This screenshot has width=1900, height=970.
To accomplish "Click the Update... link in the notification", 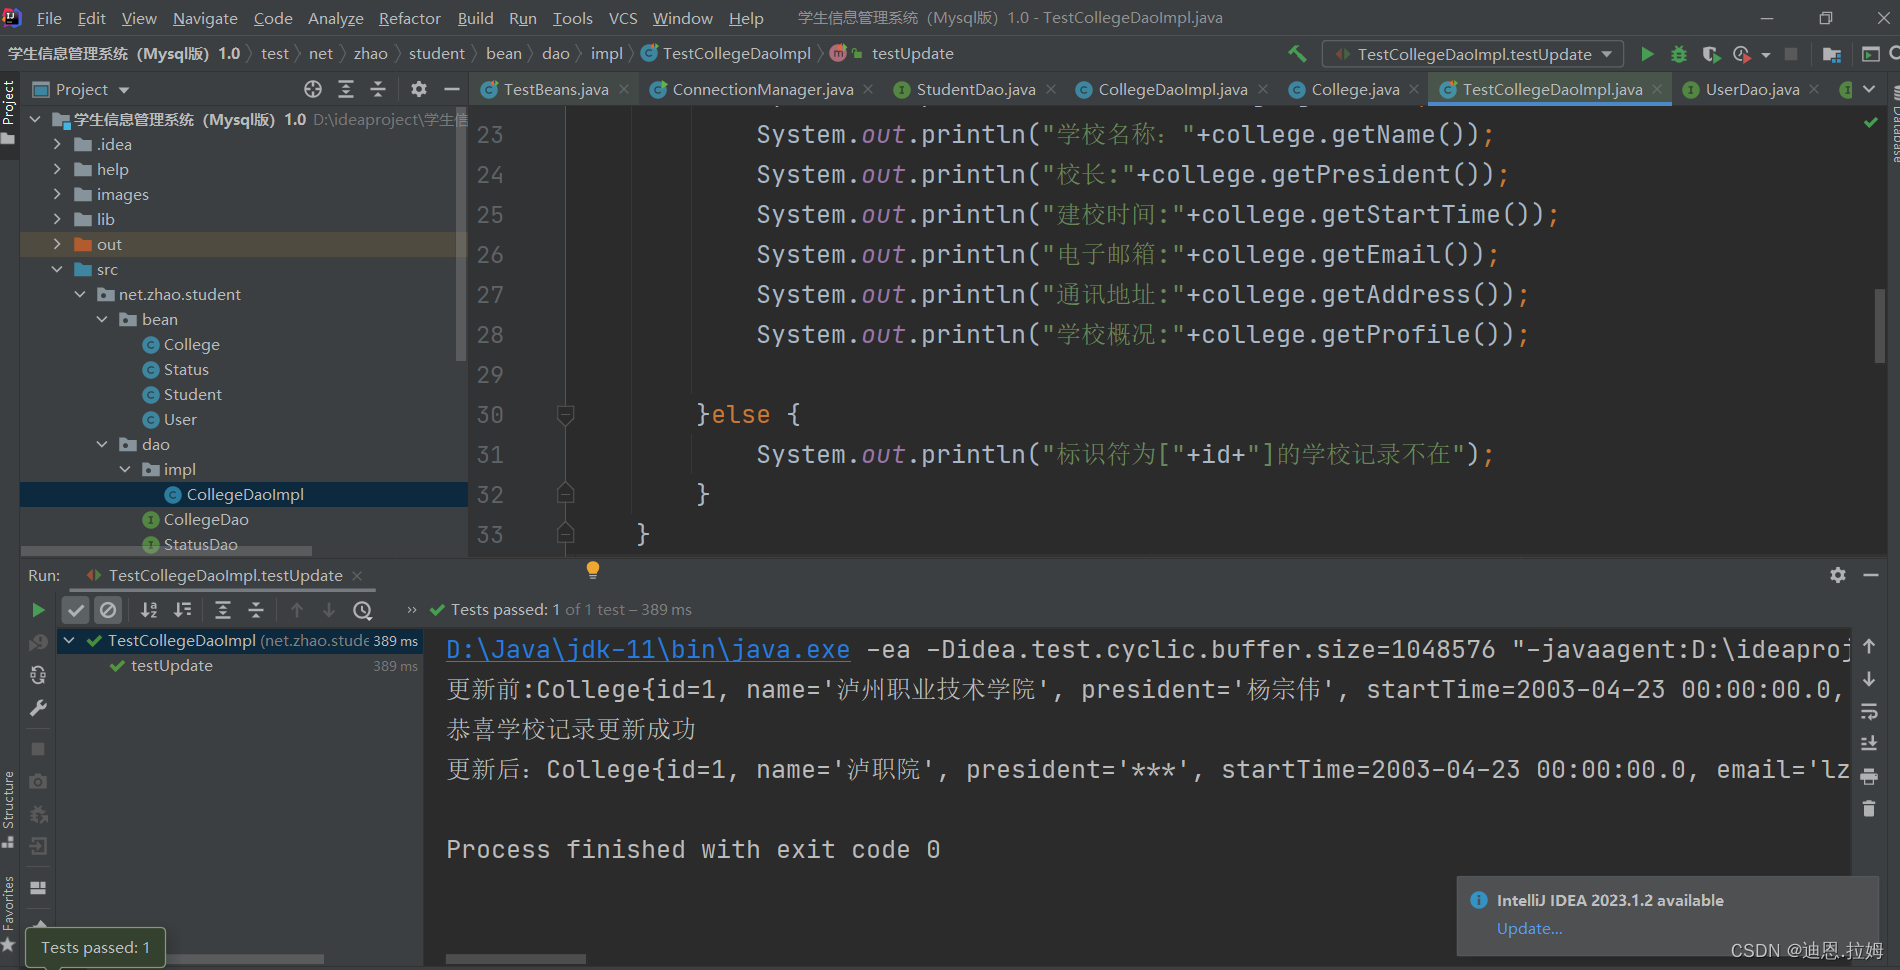I will [1529, 928].
